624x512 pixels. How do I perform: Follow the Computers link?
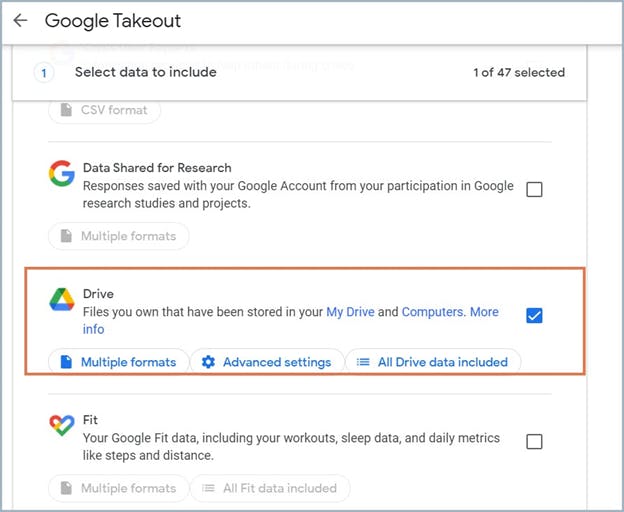click(433, 312)
